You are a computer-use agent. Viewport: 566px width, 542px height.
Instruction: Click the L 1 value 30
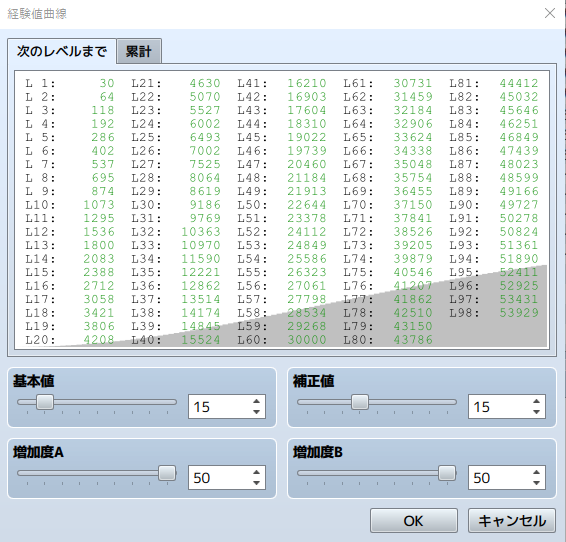(x=107, y=83)
